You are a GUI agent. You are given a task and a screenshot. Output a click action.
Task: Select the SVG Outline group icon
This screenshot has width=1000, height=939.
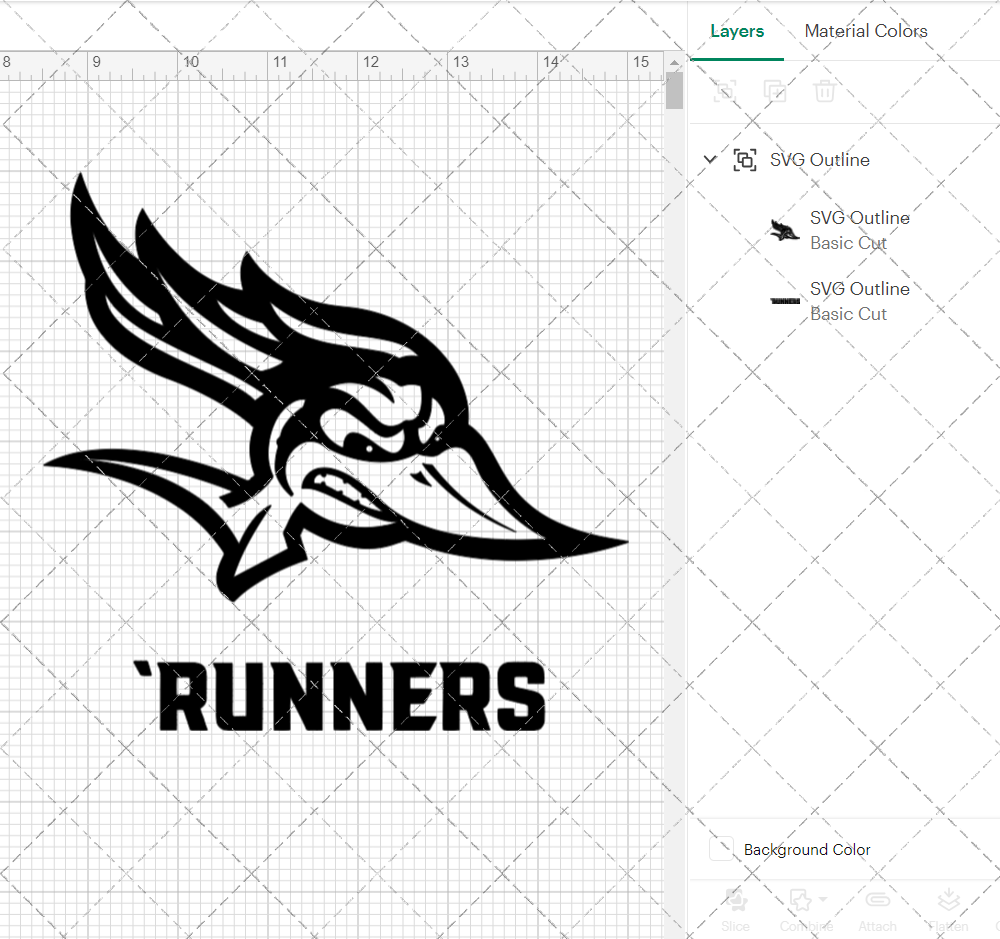[745, 159]
